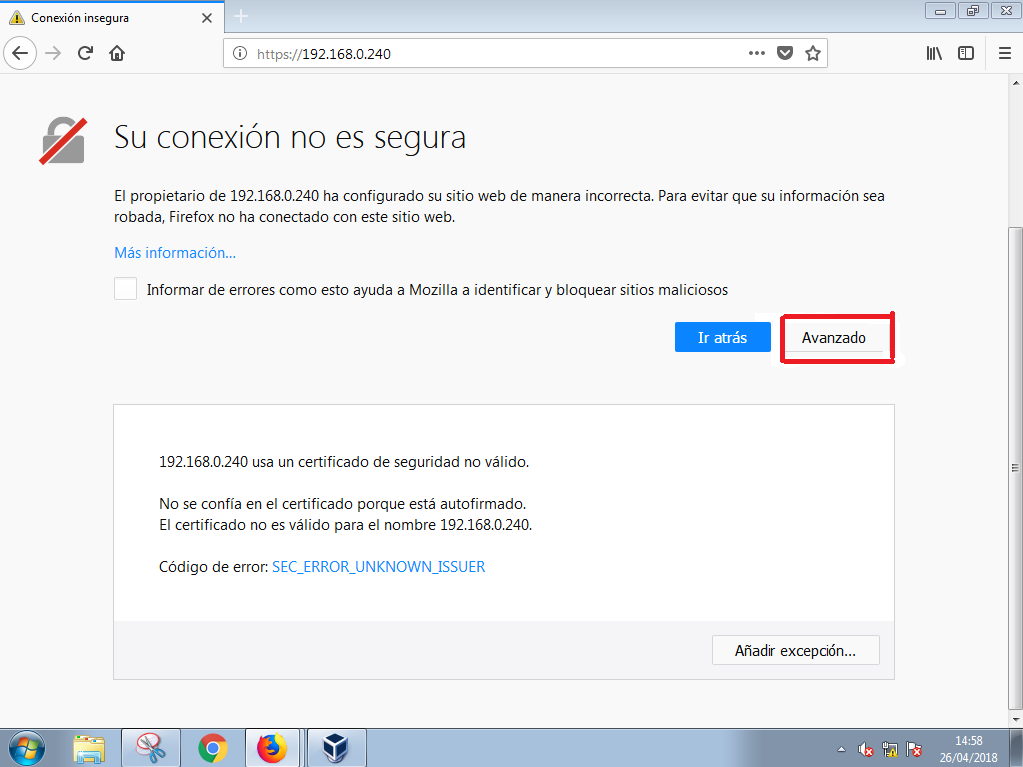
Task: Check the report errors to Mozilla checkbox
Action: (x=125, y=289)
